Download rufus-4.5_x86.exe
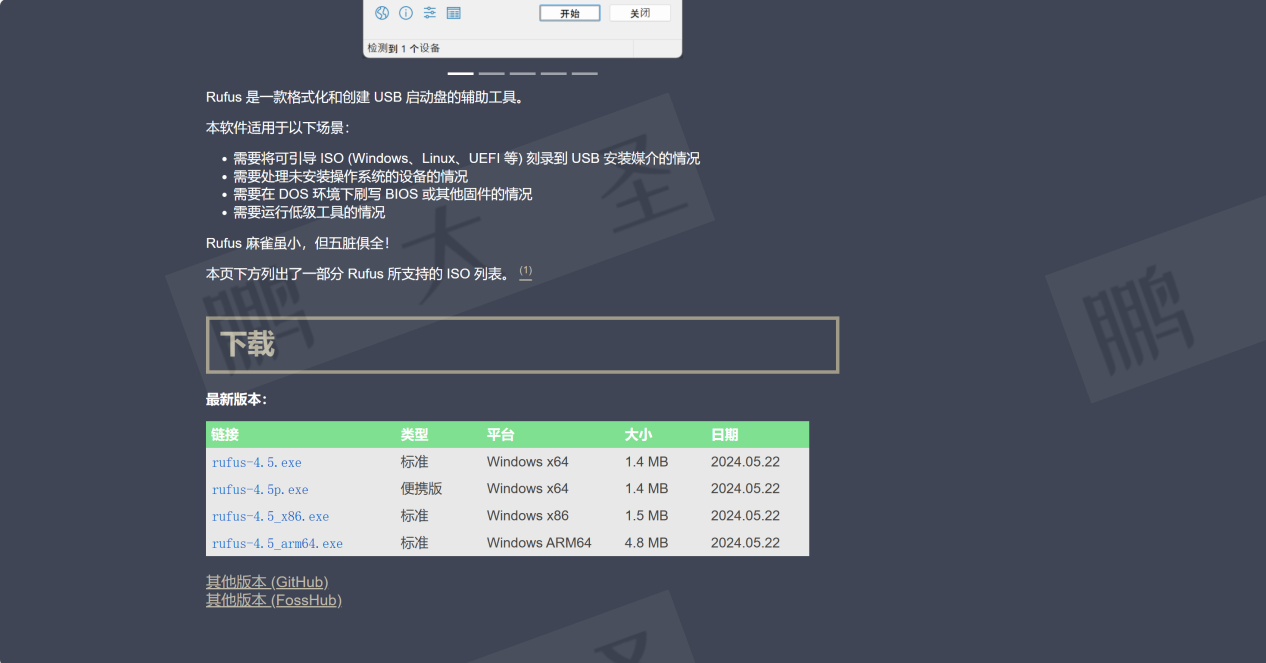The width and height of the screenshot is (1266, 663). click(270, 517)
